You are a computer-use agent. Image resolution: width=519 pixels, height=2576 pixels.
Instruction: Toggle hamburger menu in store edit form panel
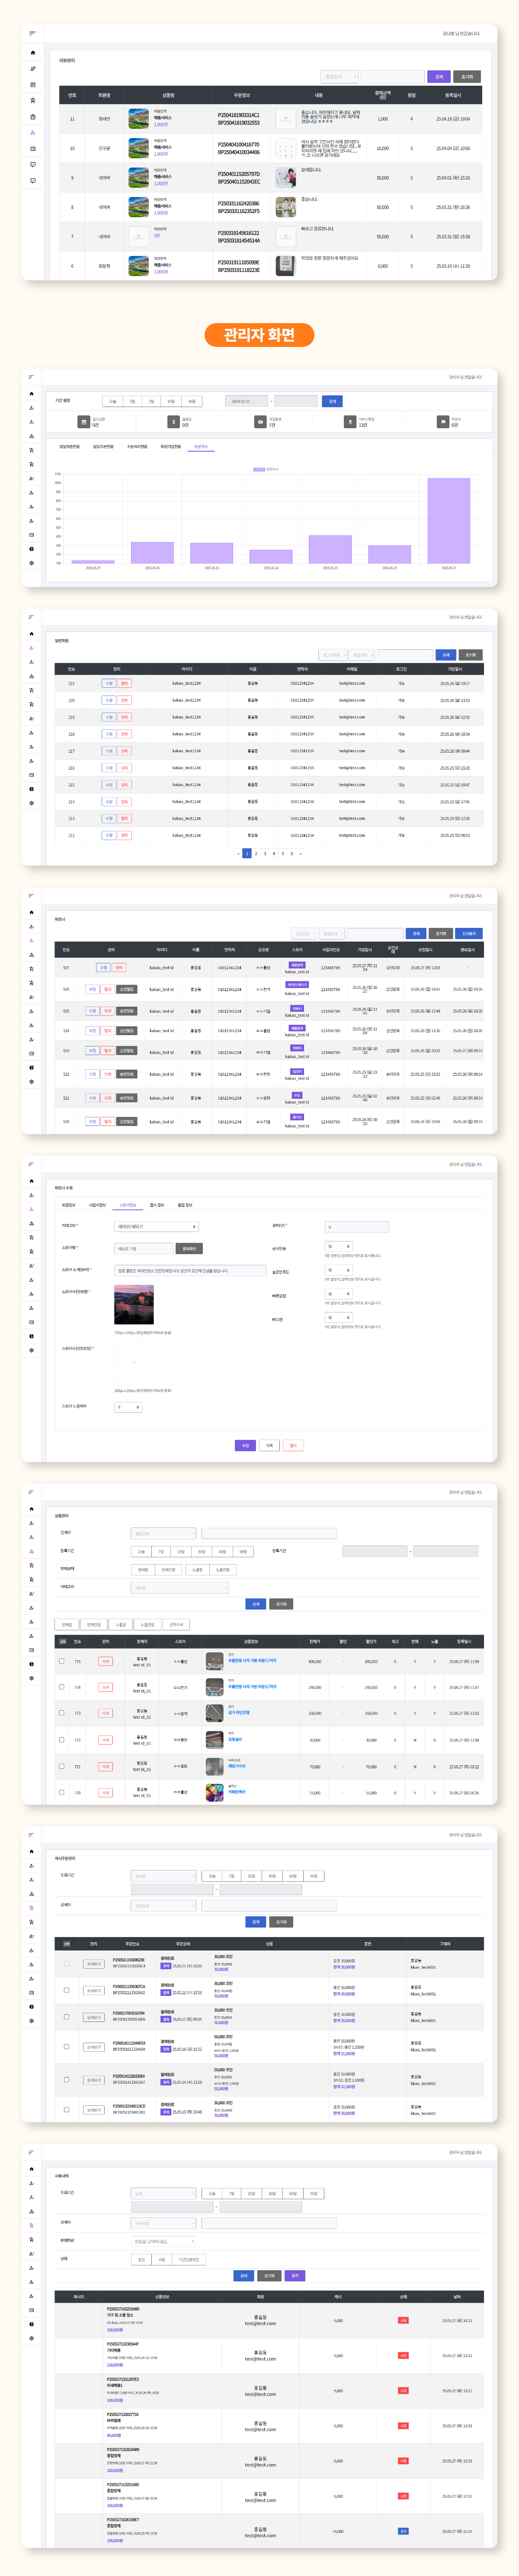pos(31,1164)
